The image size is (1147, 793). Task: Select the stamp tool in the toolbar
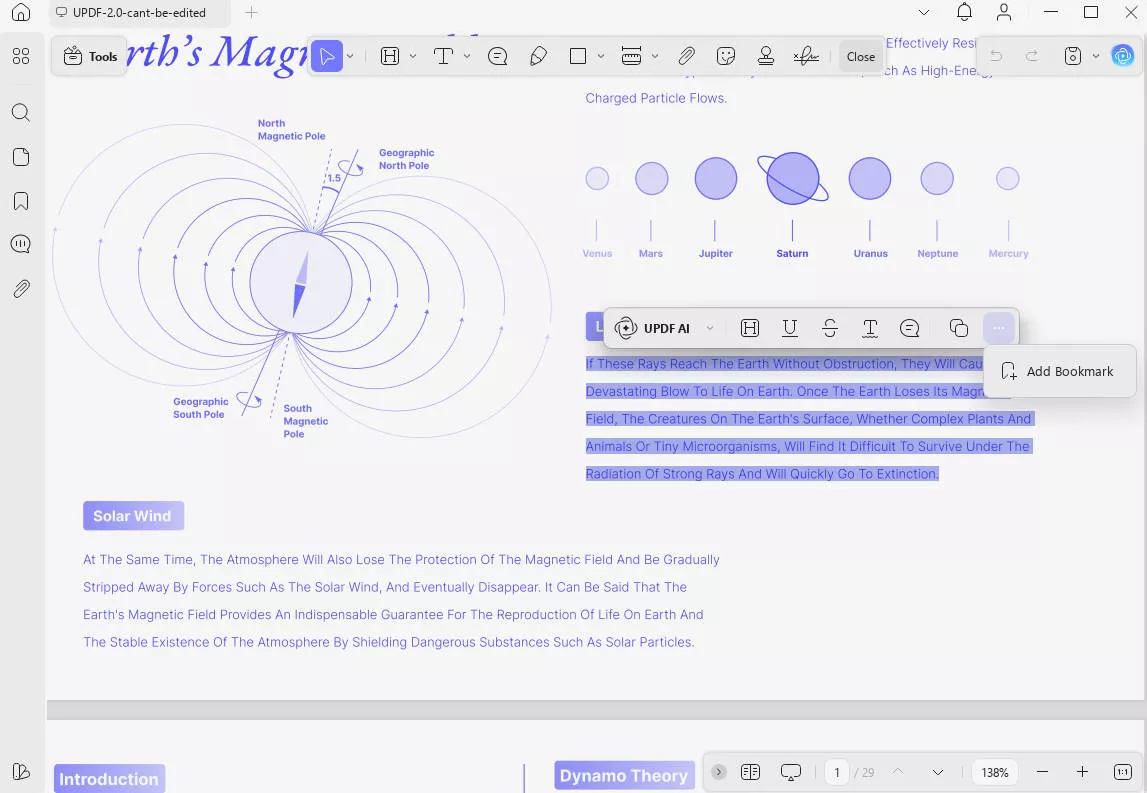tap(766, 57)
